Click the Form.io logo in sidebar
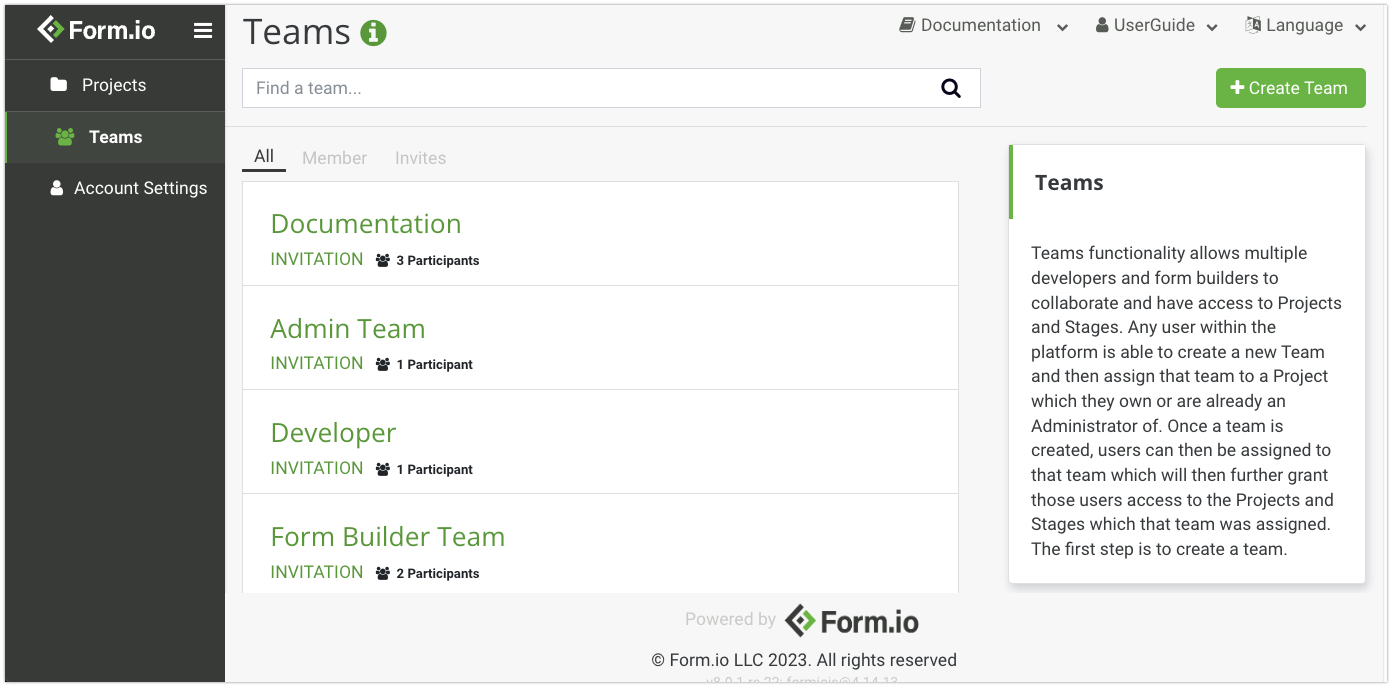 pyautogui.click(x=96, y=30)
